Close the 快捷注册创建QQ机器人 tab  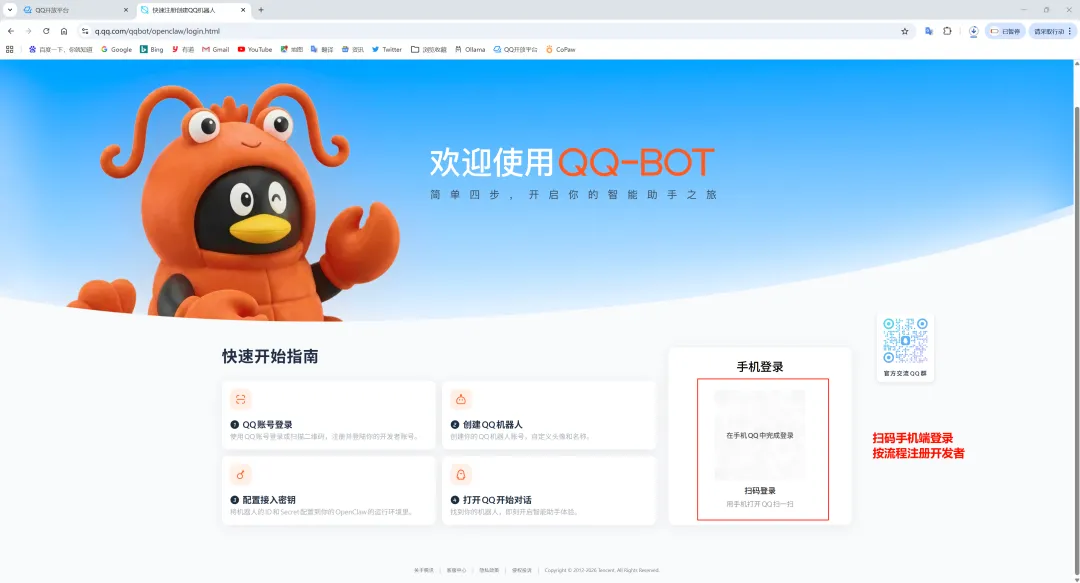tap(243, 10)
